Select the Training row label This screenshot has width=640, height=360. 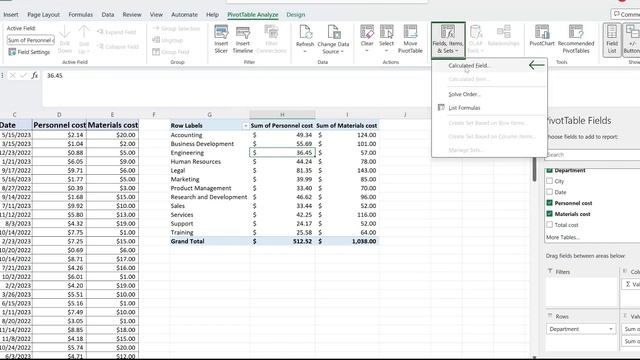click(182, 232)
